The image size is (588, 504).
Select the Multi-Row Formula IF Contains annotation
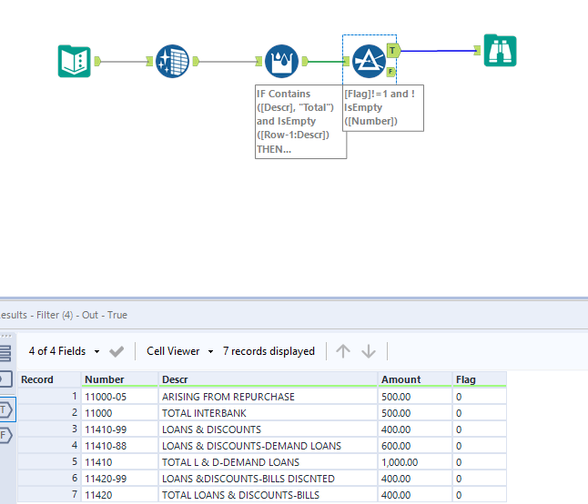[x=301, y=122]
